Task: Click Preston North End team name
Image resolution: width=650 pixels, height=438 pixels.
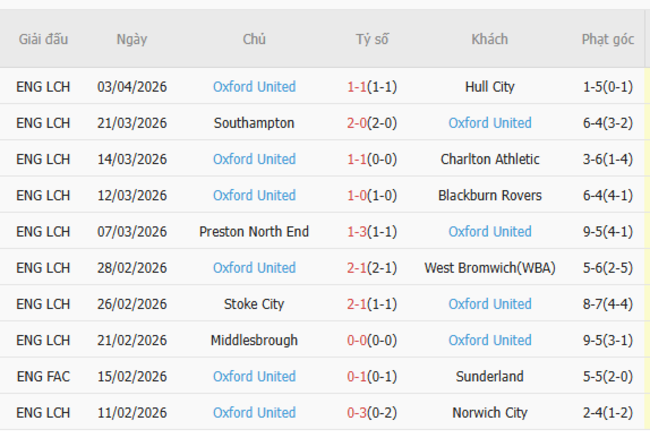Action: [x=254, y=231]
